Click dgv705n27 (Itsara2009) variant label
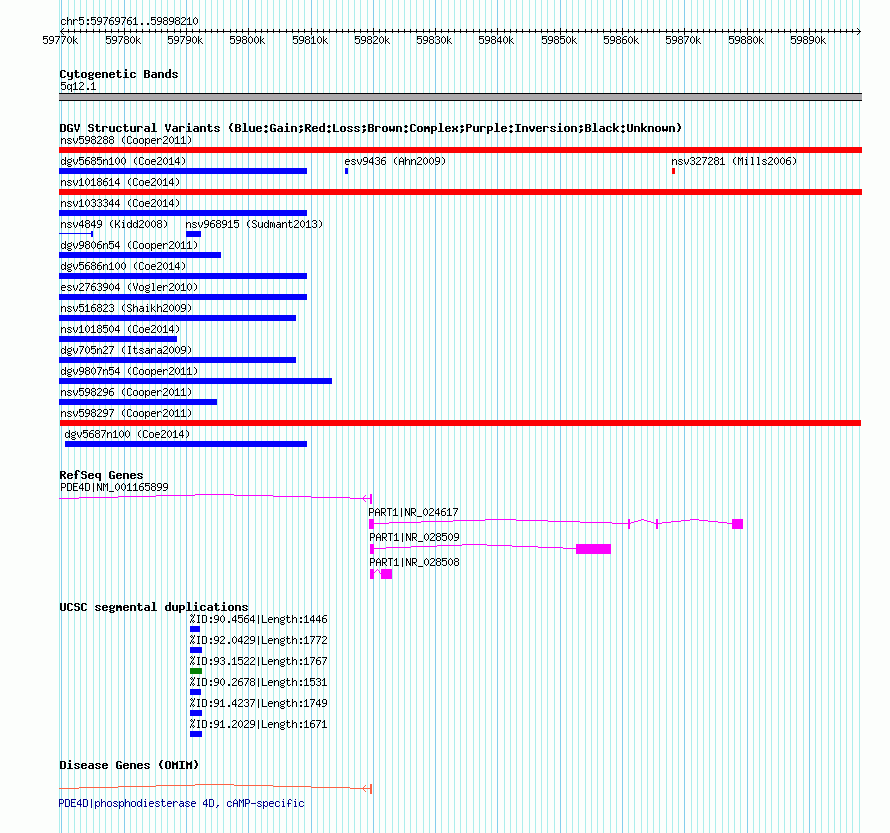The width and height of the screenshot is (890, 833). (x=126, y=350)
